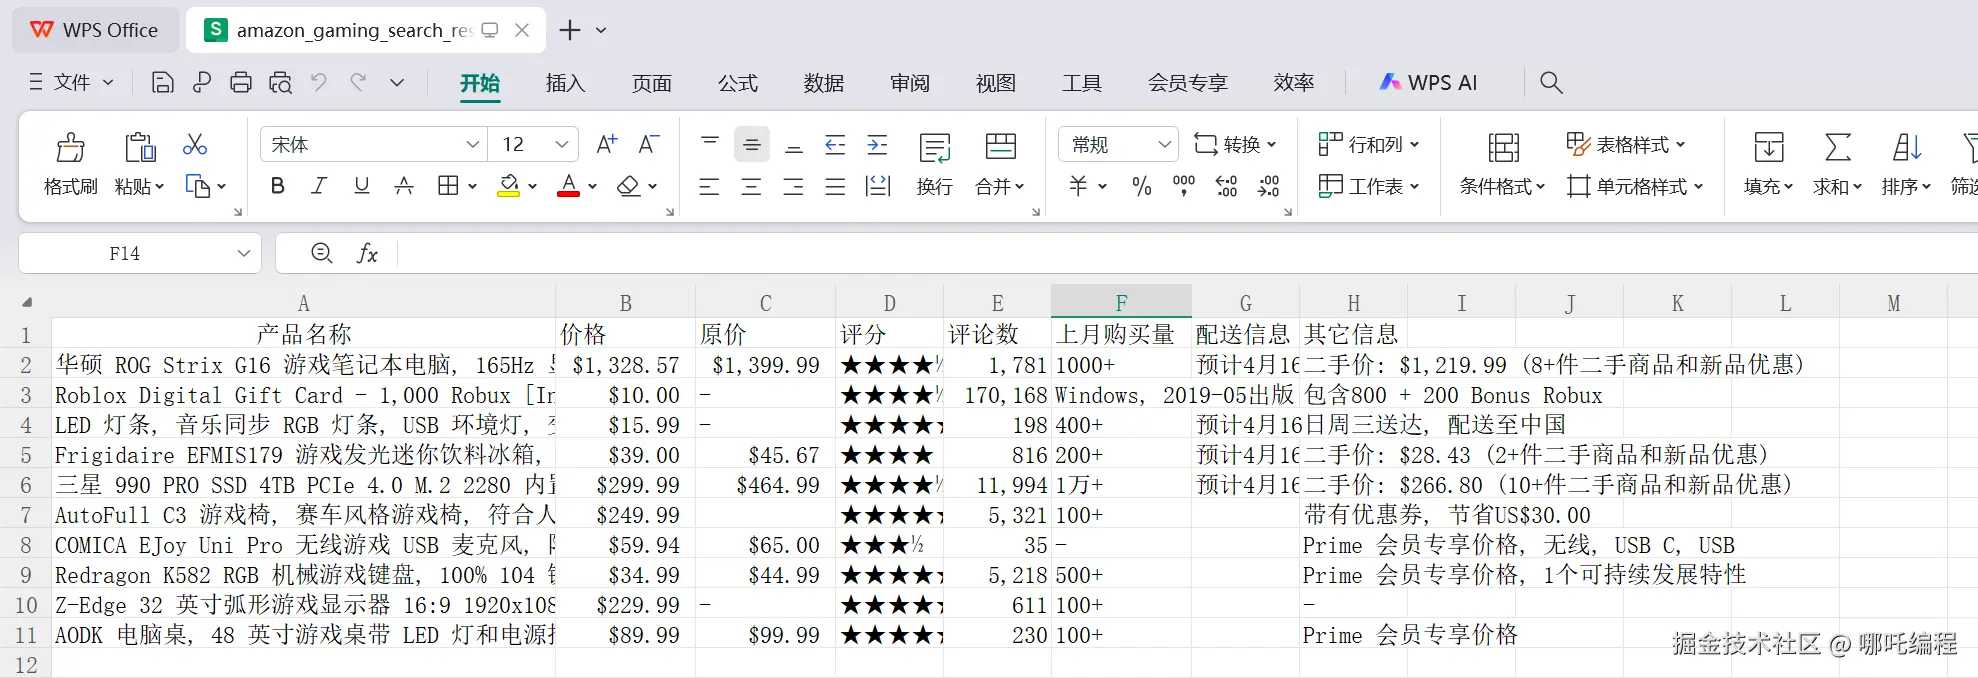
Task: Click the Redo arrow icon
Action: (358, 82)
